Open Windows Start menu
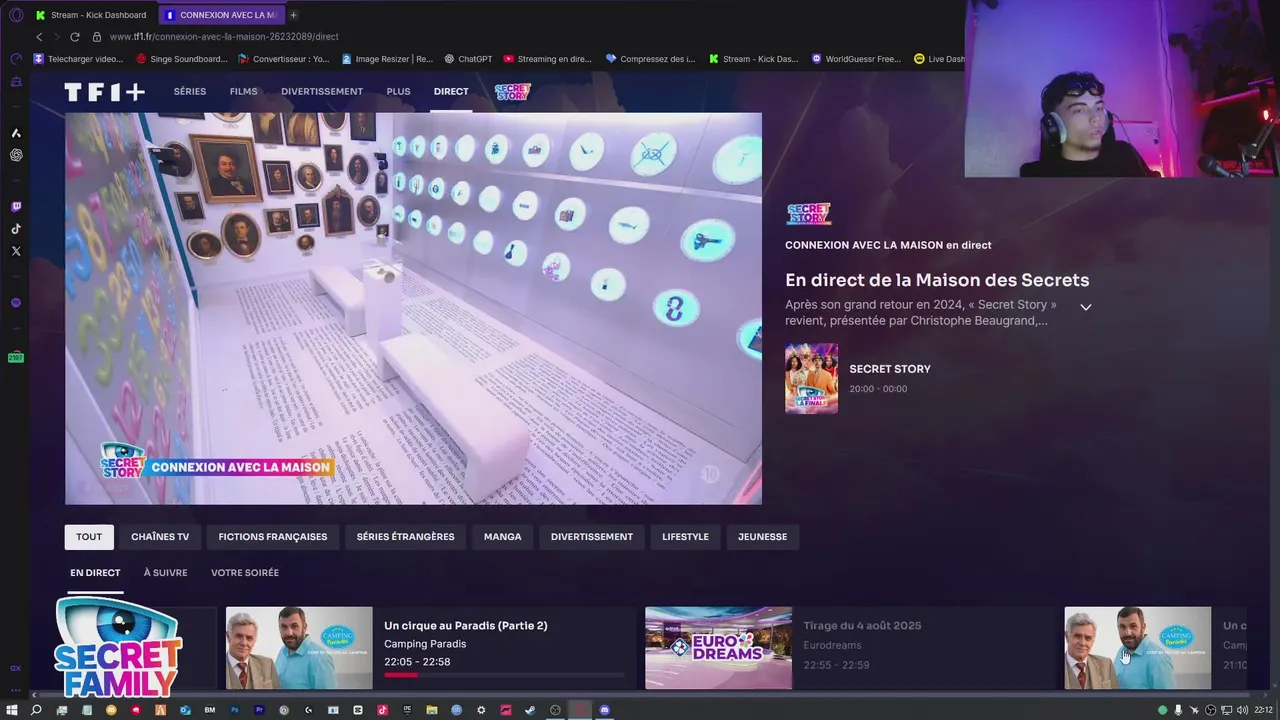This screenshot has width=1280, height=720. (x=12, y=710)
